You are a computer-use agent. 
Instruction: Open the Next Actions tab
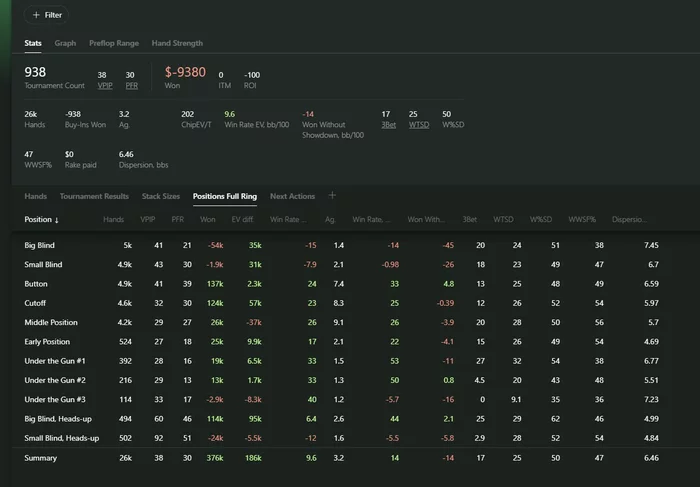292,196
